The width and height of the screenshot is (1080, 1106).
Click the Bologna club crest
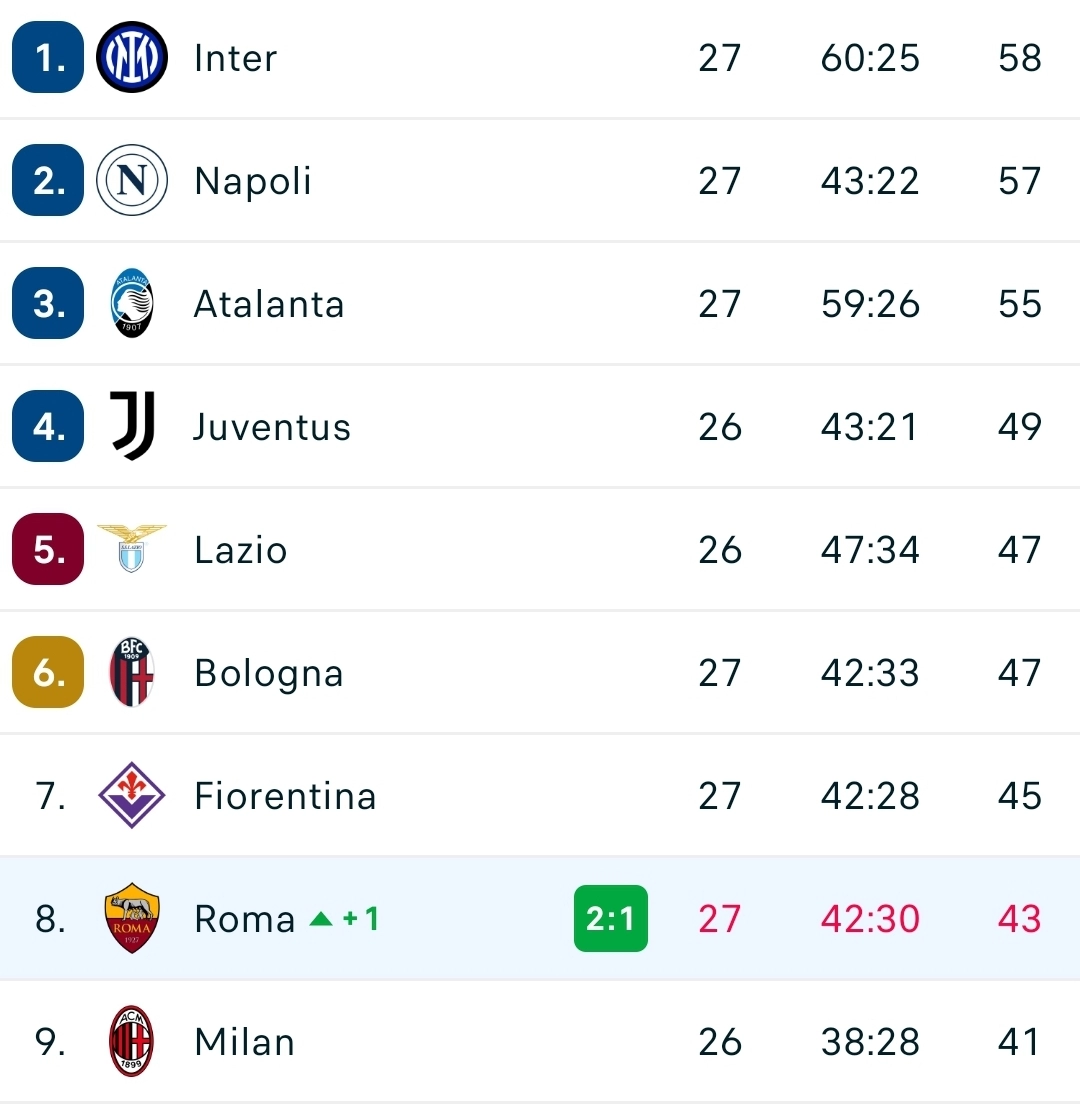coord(131,672)
